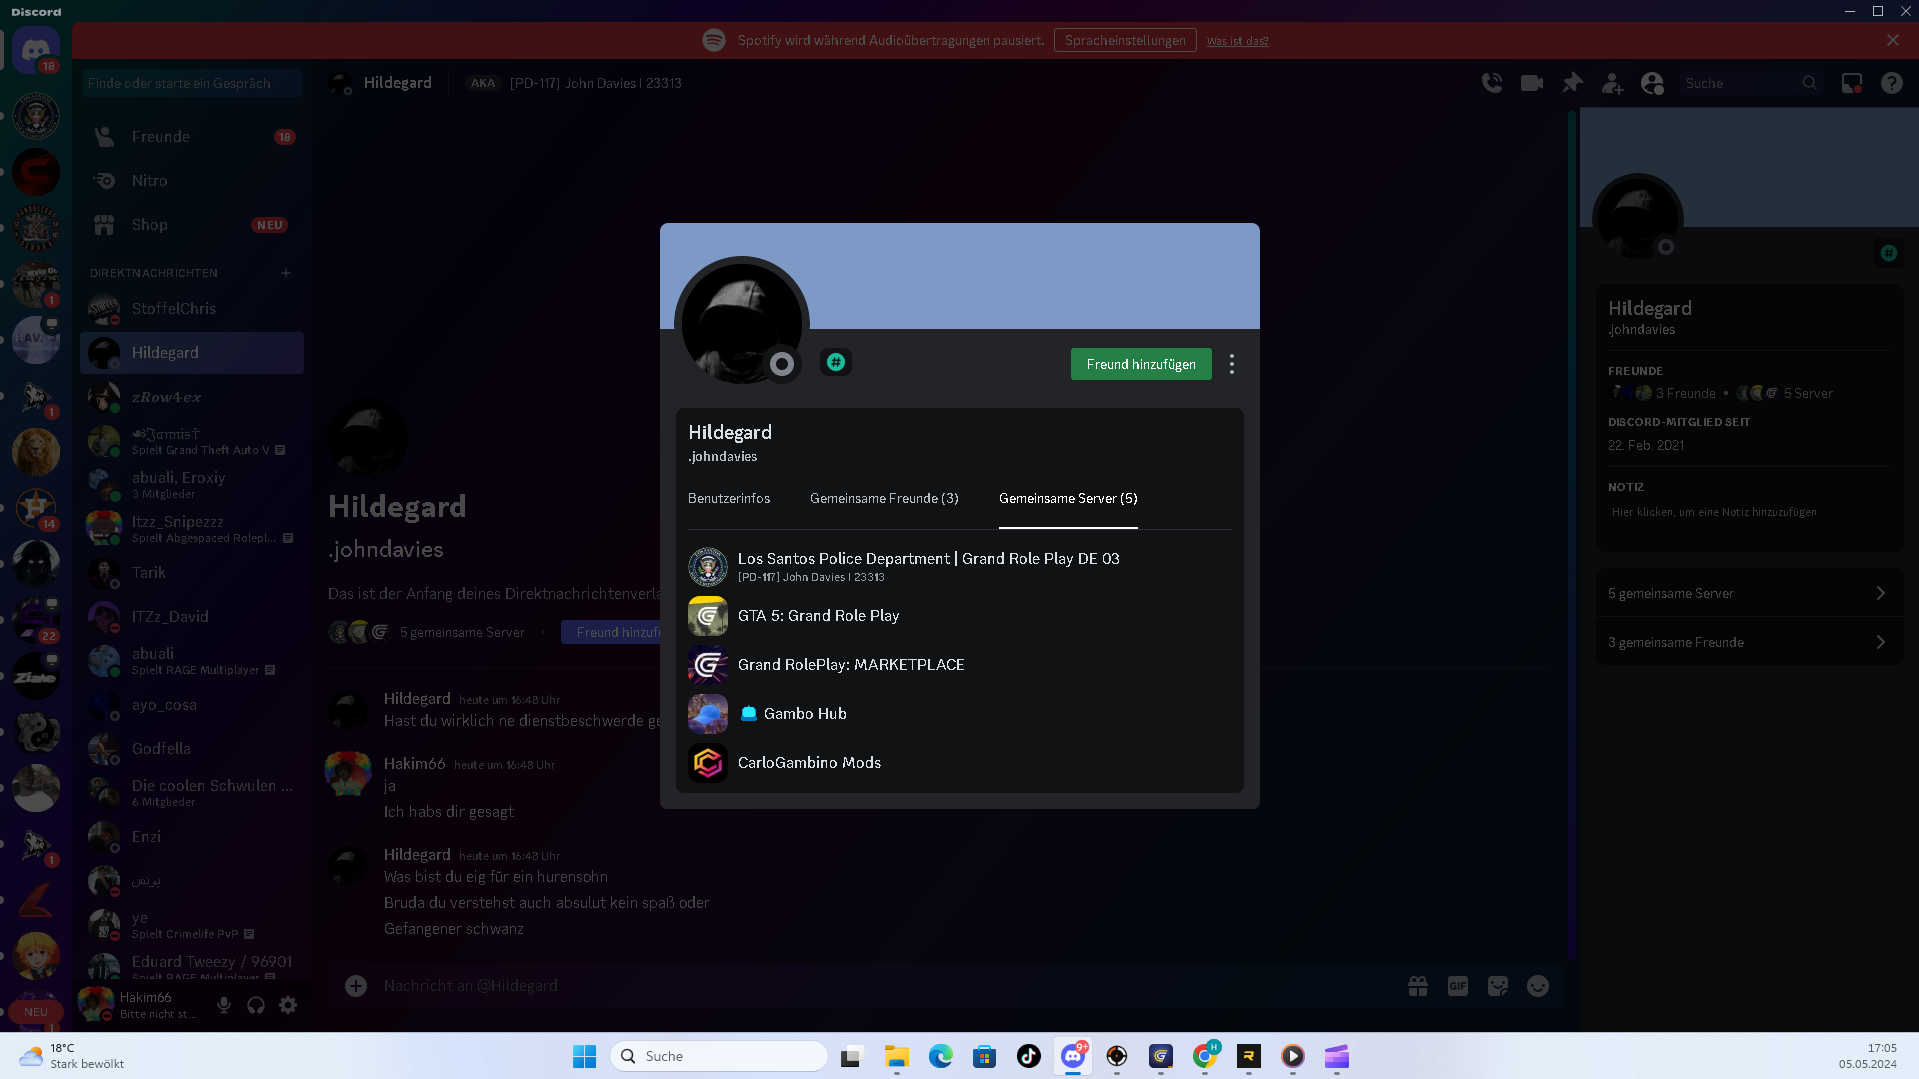Click the Notiz field to add note
The height and width of the screenshot is (1079, 1919).
click(x=1750, y=512)
